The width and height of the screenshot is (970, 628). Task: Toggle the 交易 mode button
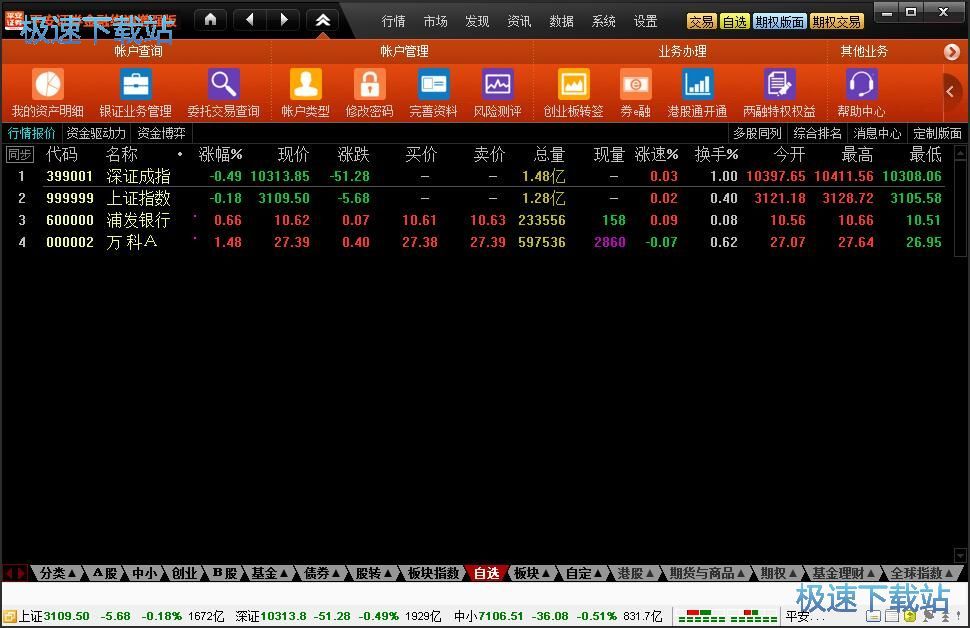[x=702, y=22]
